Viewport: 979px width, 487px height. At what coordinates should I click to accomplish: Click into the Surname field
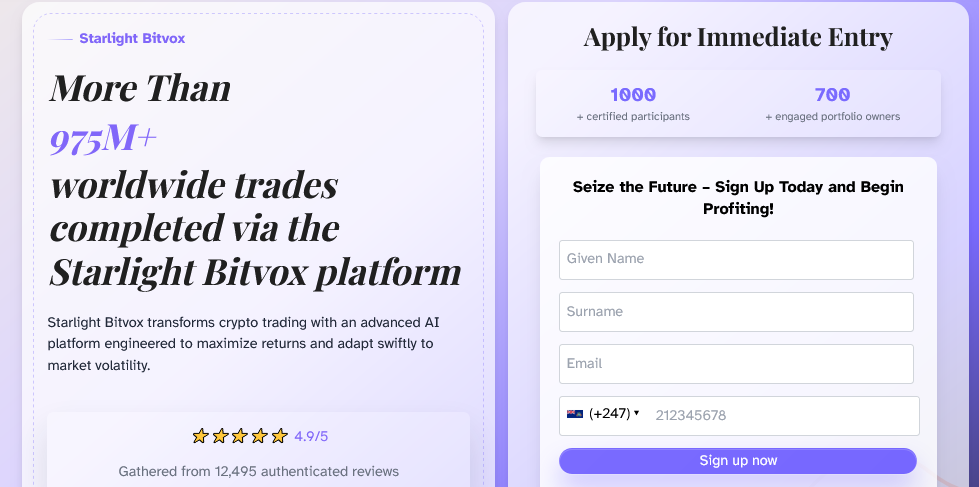point(736,312)
